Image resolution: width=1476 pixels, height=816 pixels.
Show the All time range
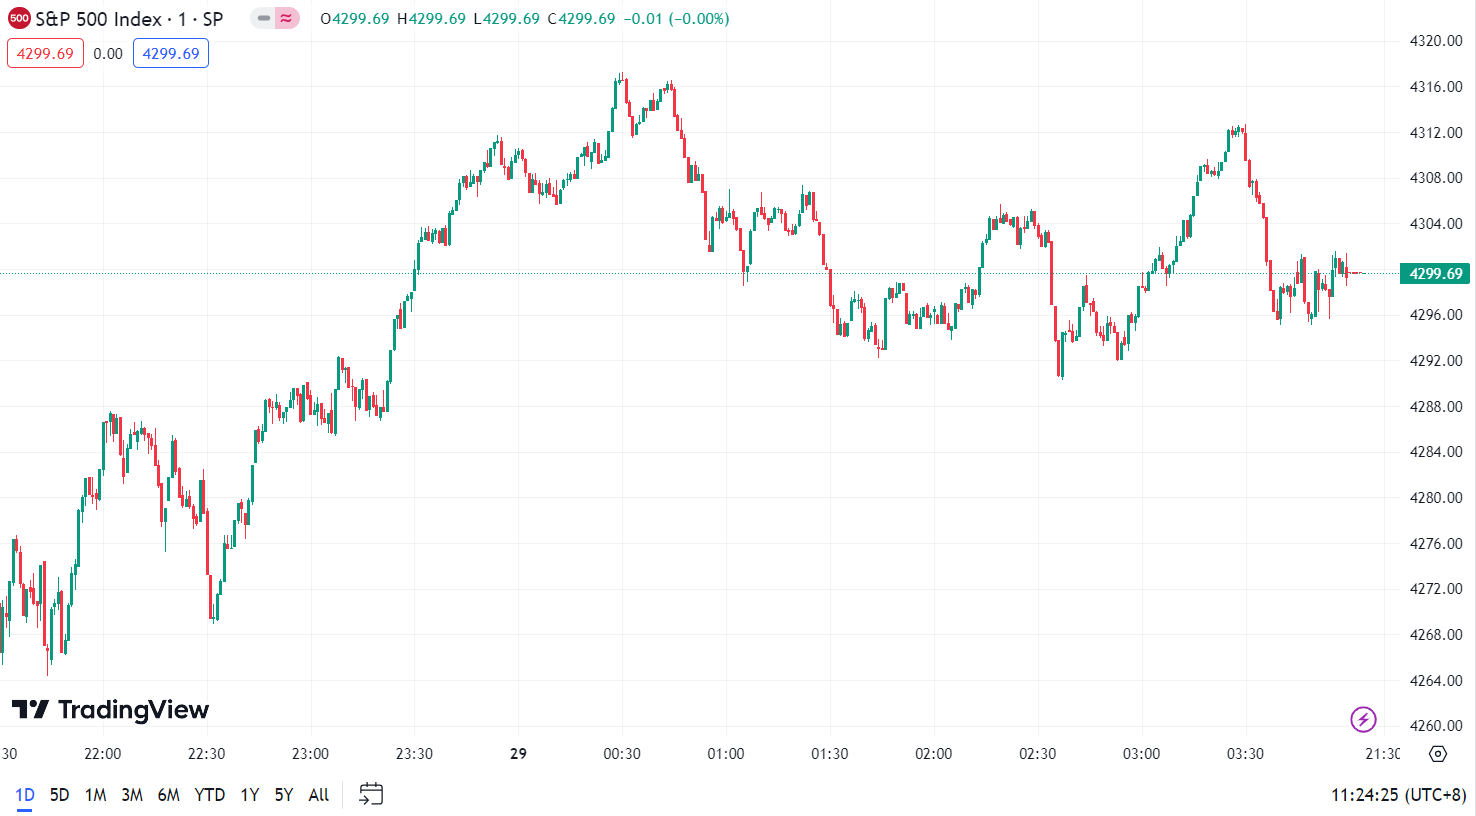pyautogui.click(x=319, y=795)
